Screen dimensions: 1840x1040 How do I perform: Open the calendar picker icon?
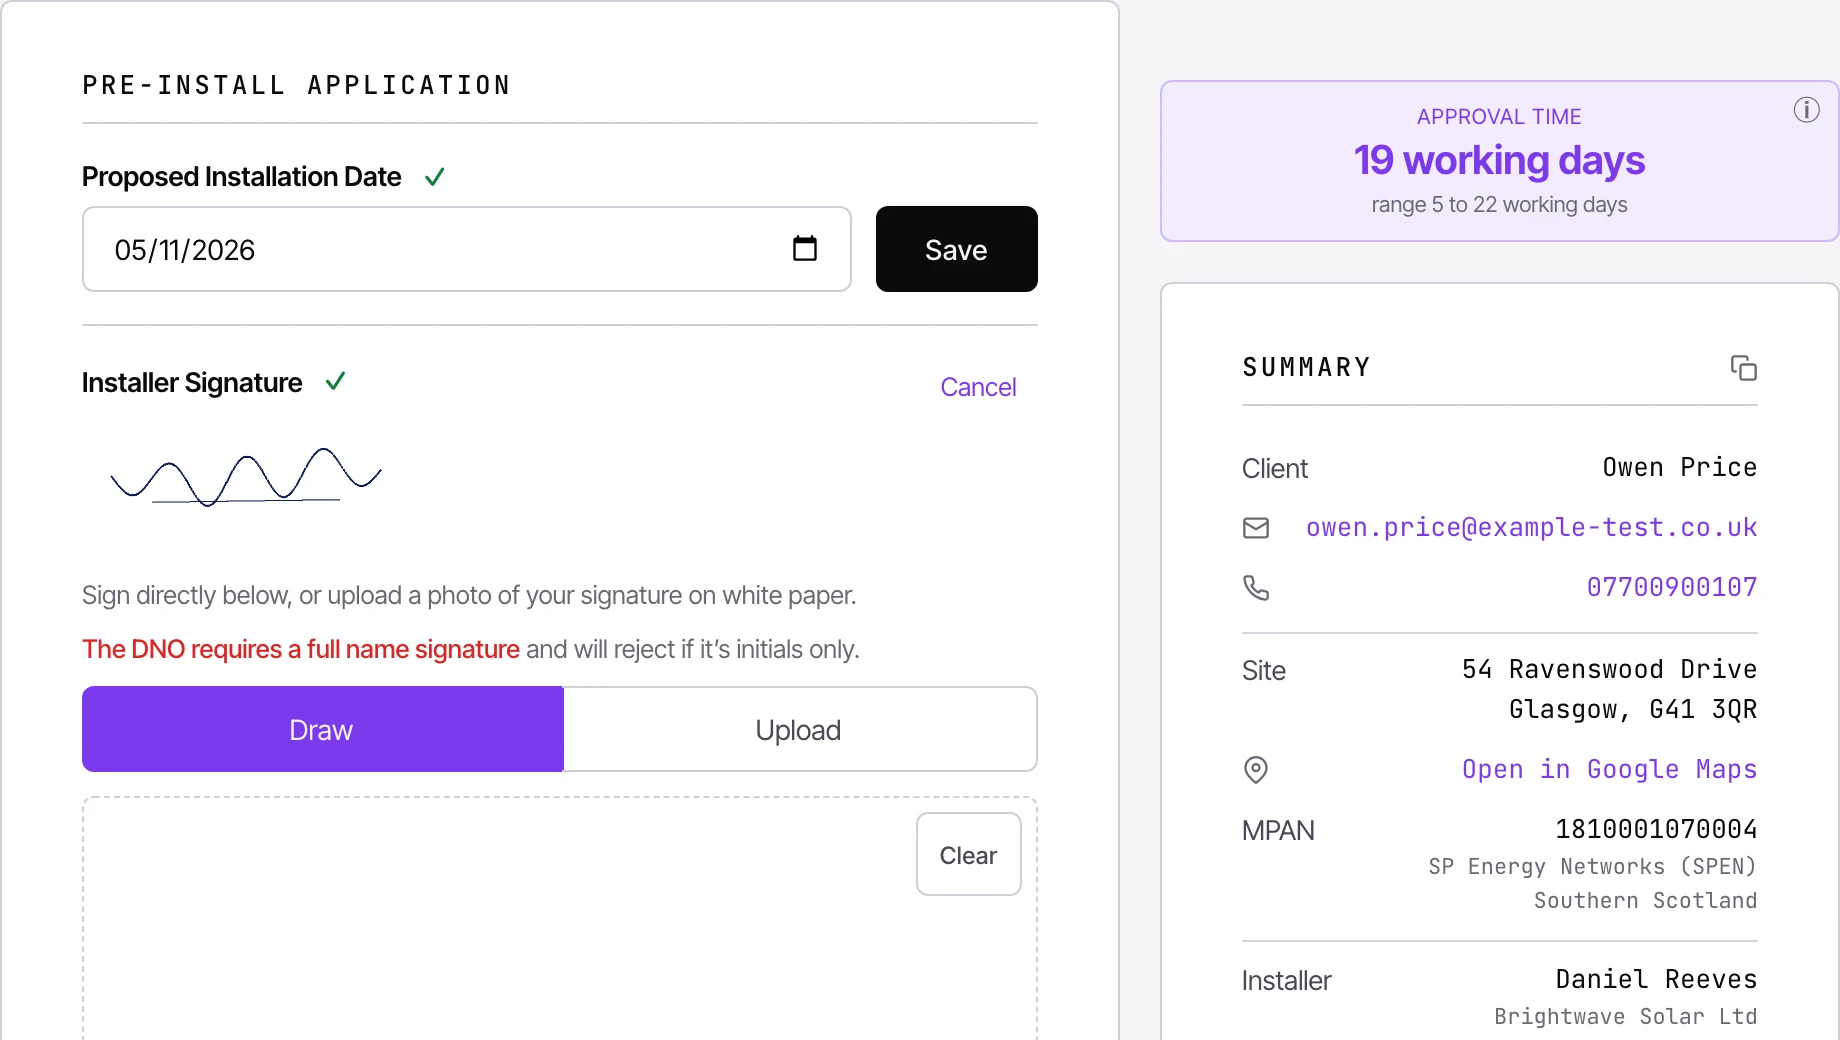(805, 248)
